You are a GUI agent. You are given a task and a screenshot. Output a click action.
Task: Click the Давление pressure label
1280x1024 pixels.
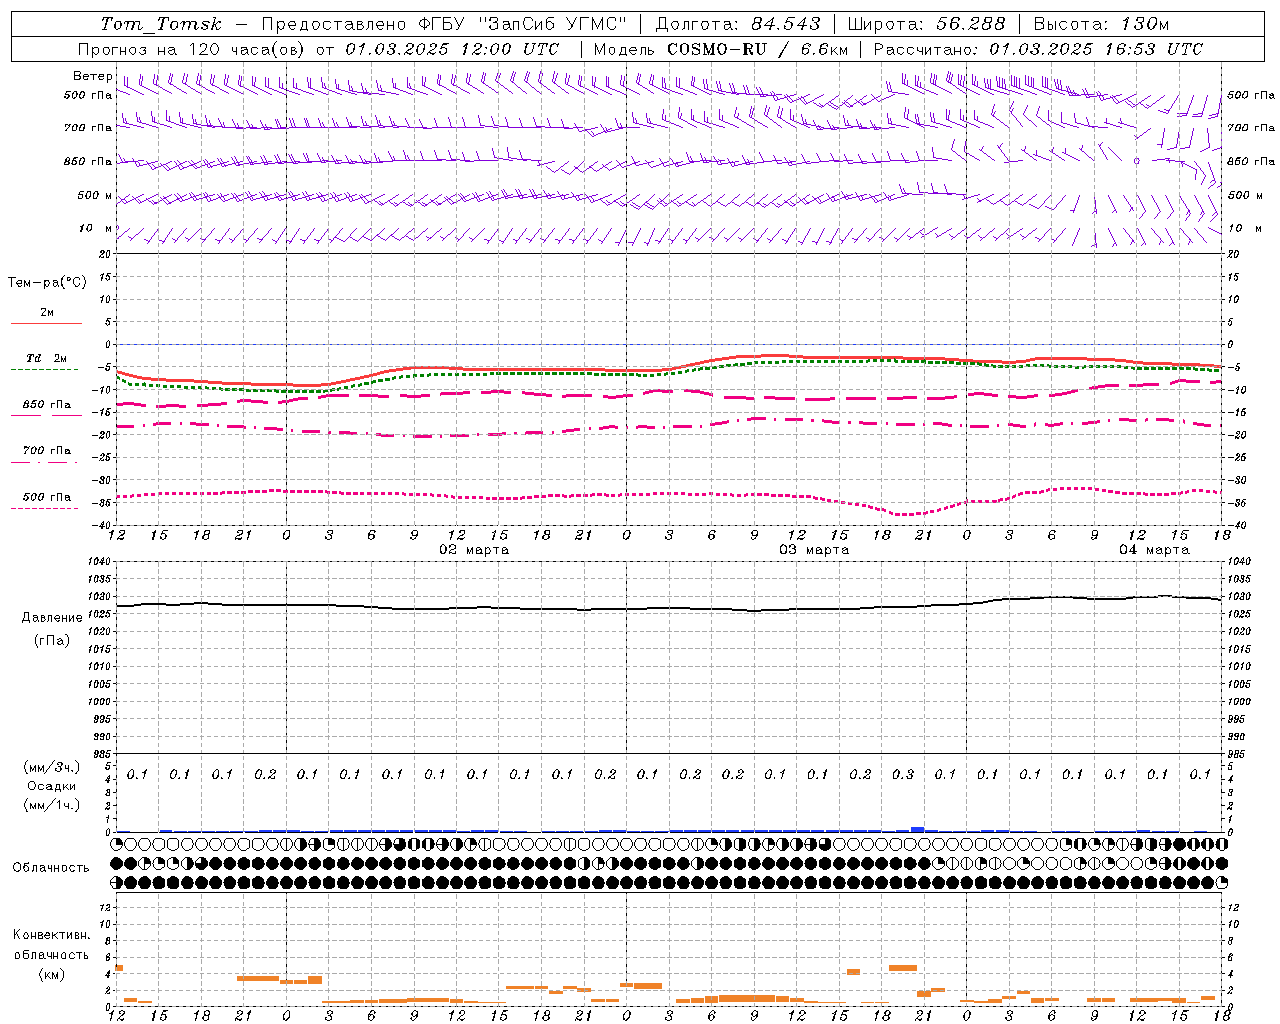[x=52, y=618]
